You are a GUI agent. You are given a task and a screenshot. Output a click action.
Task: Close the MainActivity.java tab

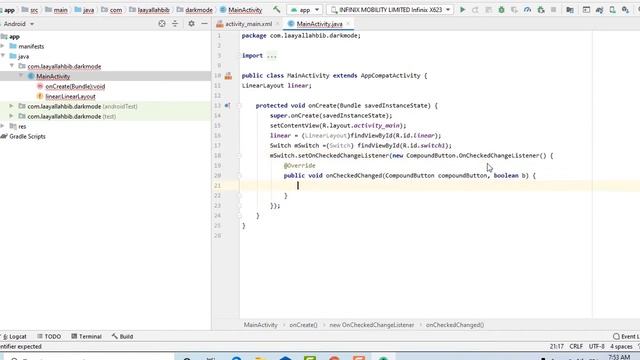click(x=348, y=24)
